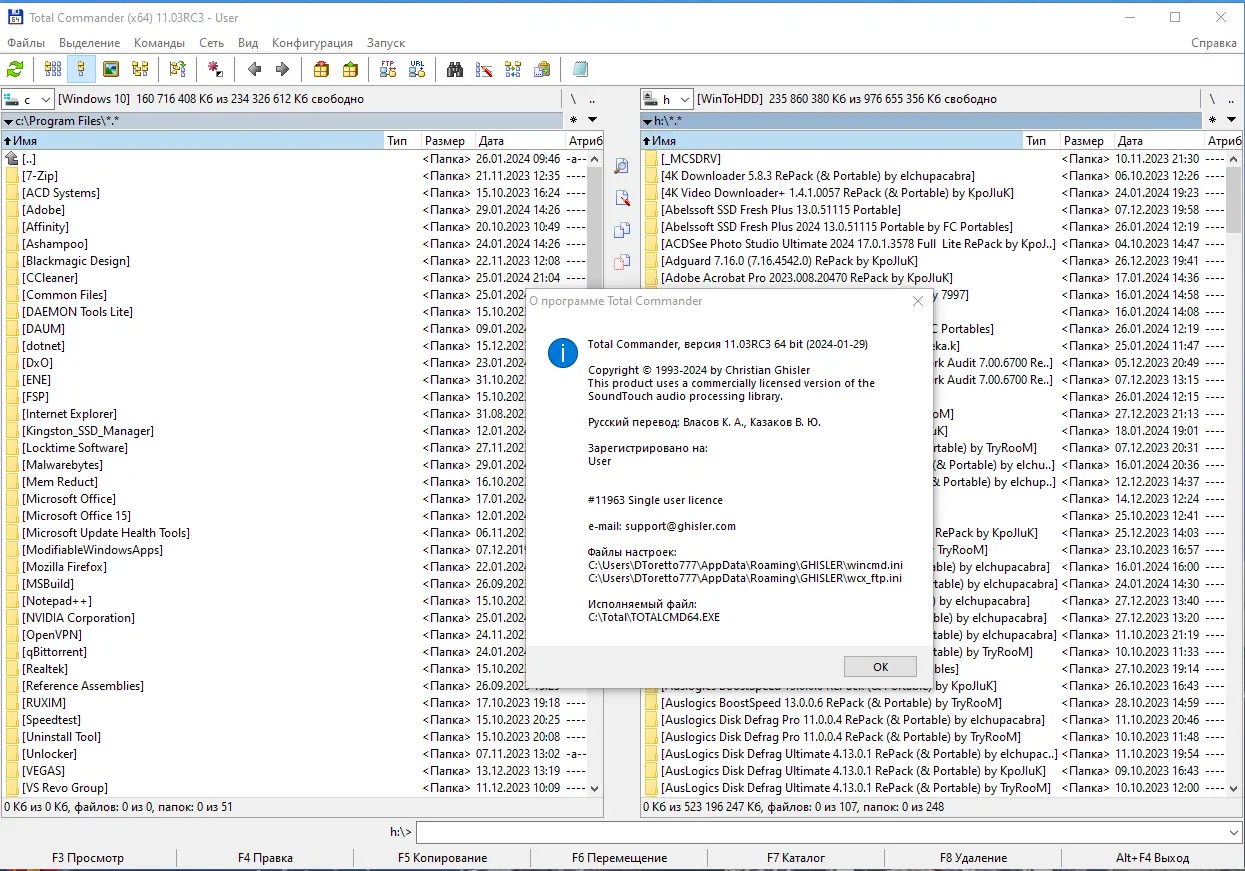1245x871 pixels.
Task: Open the left panel drive c dropdown
Action: tap(28, 99)
